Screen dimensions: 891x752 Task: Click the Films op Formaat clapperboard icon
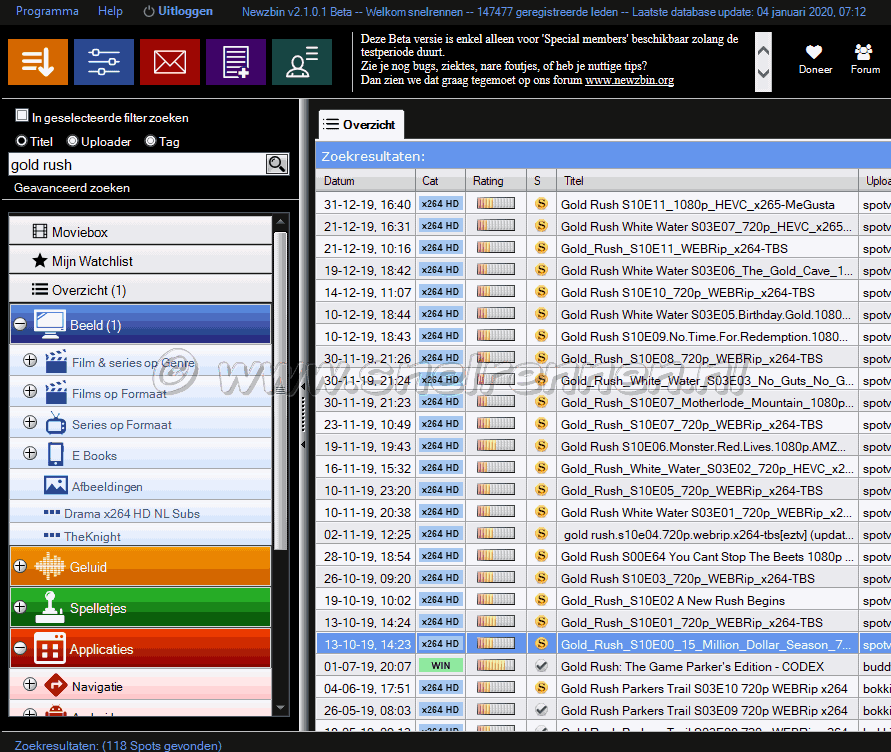click(56, 392)
